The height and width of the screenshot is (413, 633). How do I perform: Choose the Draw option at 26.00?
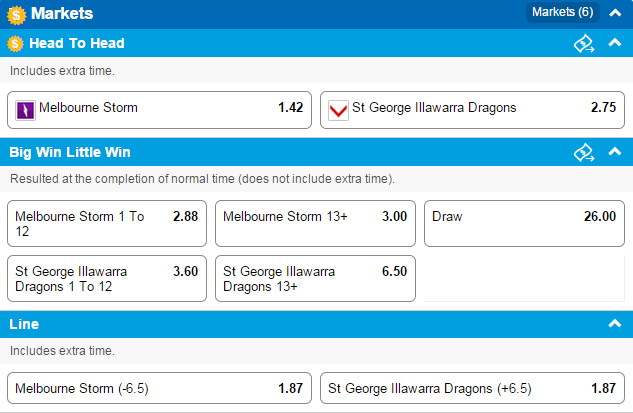(x=524, y=223)
